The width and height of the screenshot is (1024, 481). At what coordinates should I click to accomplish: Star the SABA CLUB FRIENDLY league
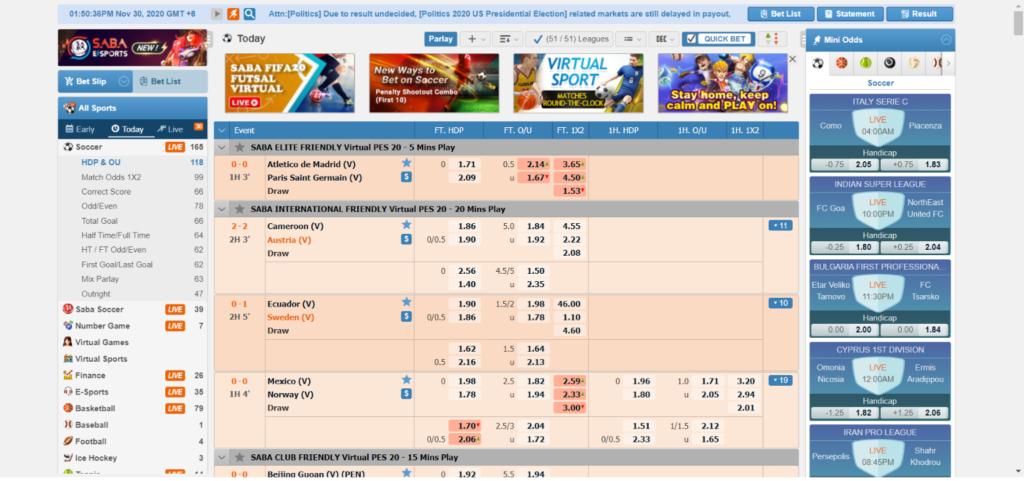(x=240, y=458)
